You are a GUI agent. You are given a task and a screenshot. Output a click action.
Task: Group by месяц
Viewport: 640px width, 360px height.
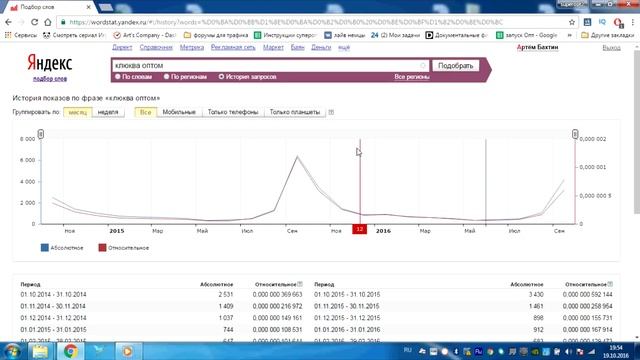pos(78,112)
